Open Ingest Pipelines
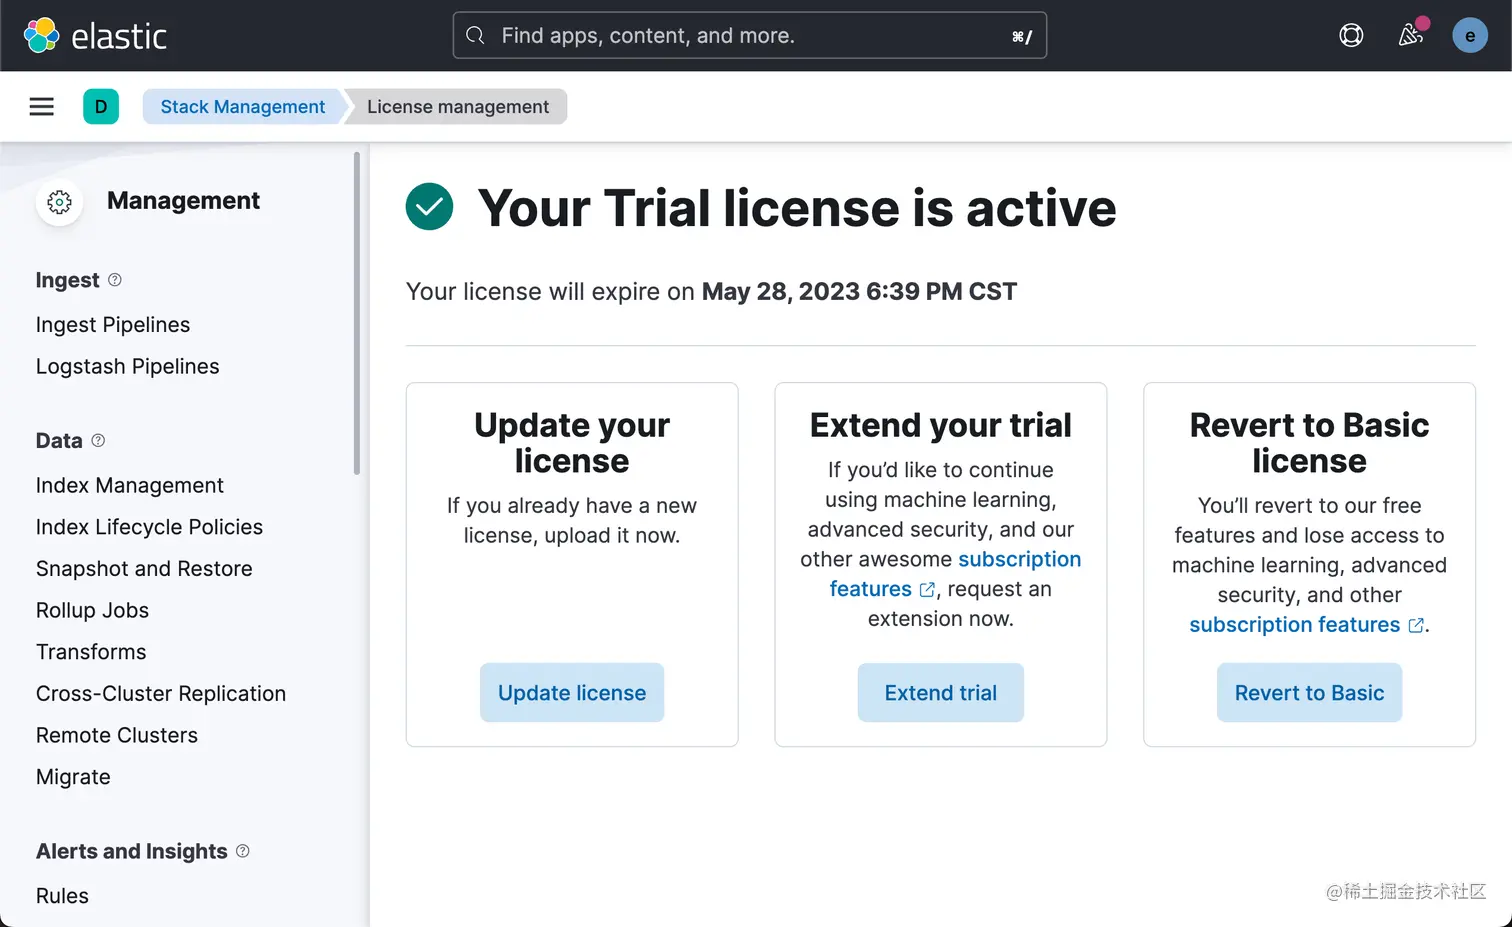 pyautogui.click(x=113, y=325)
